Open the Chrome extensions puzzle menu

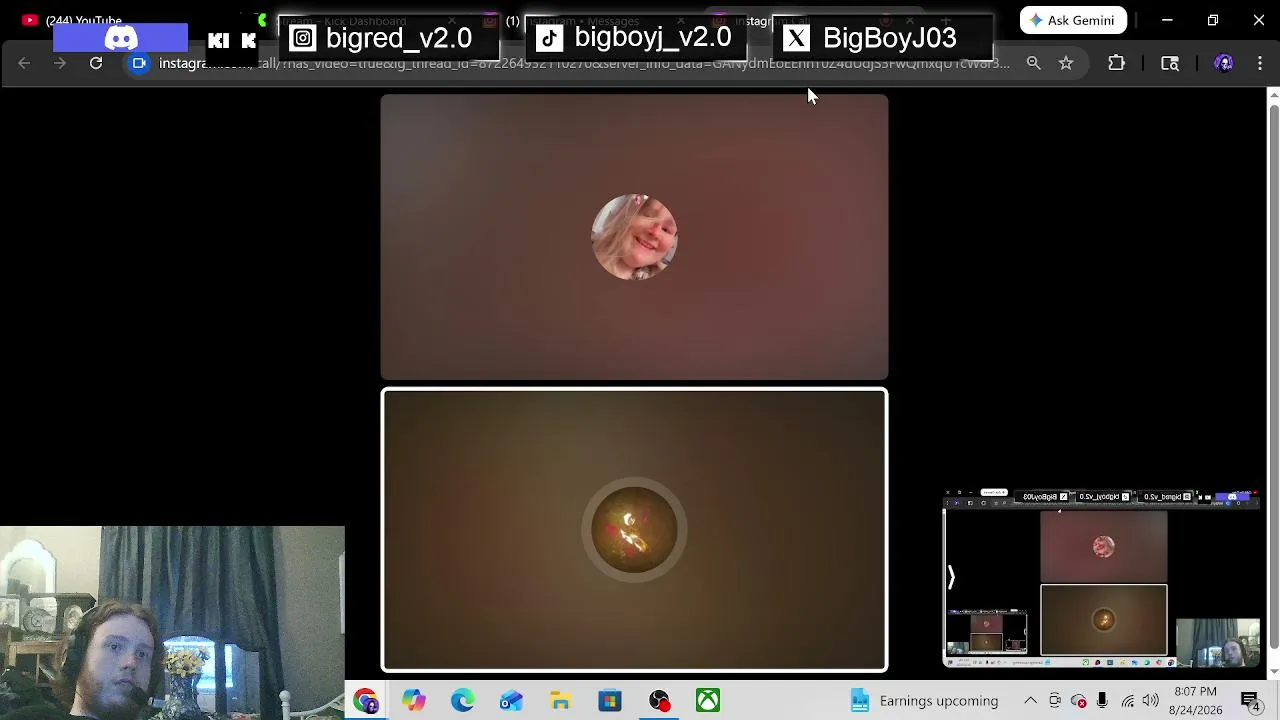[1116, 63]
